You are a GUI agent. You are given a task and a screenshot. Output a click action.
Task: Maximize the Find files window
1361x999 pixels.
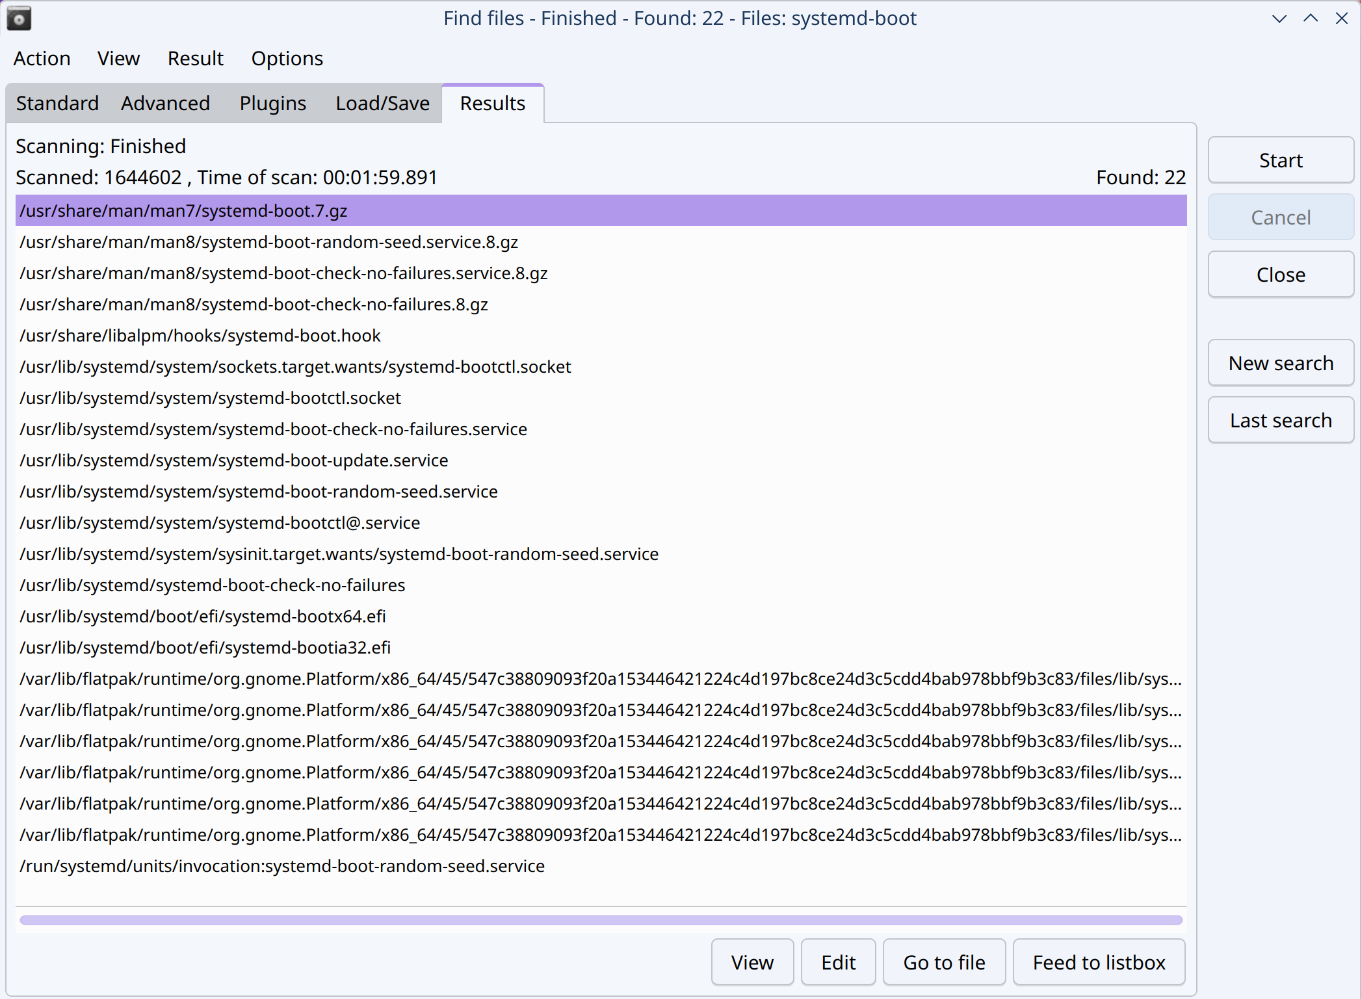[x=1310, y=18]
